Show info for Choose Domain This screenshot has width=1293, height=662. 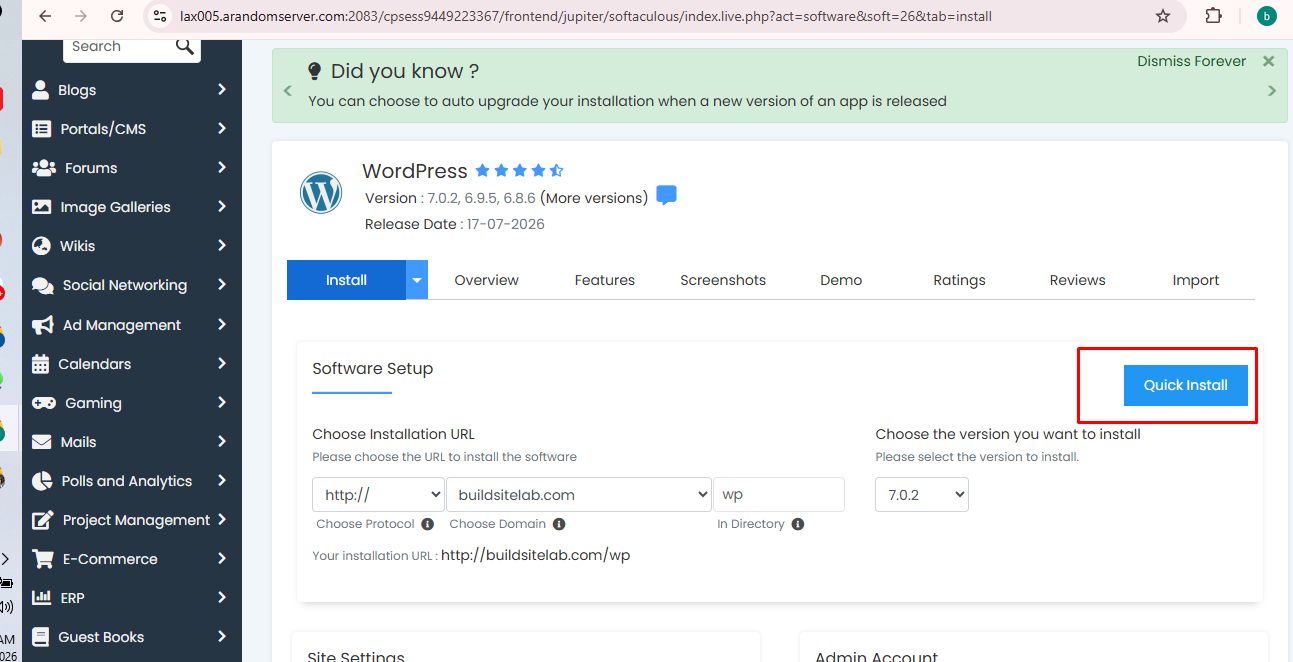click(x=559, y=524)
